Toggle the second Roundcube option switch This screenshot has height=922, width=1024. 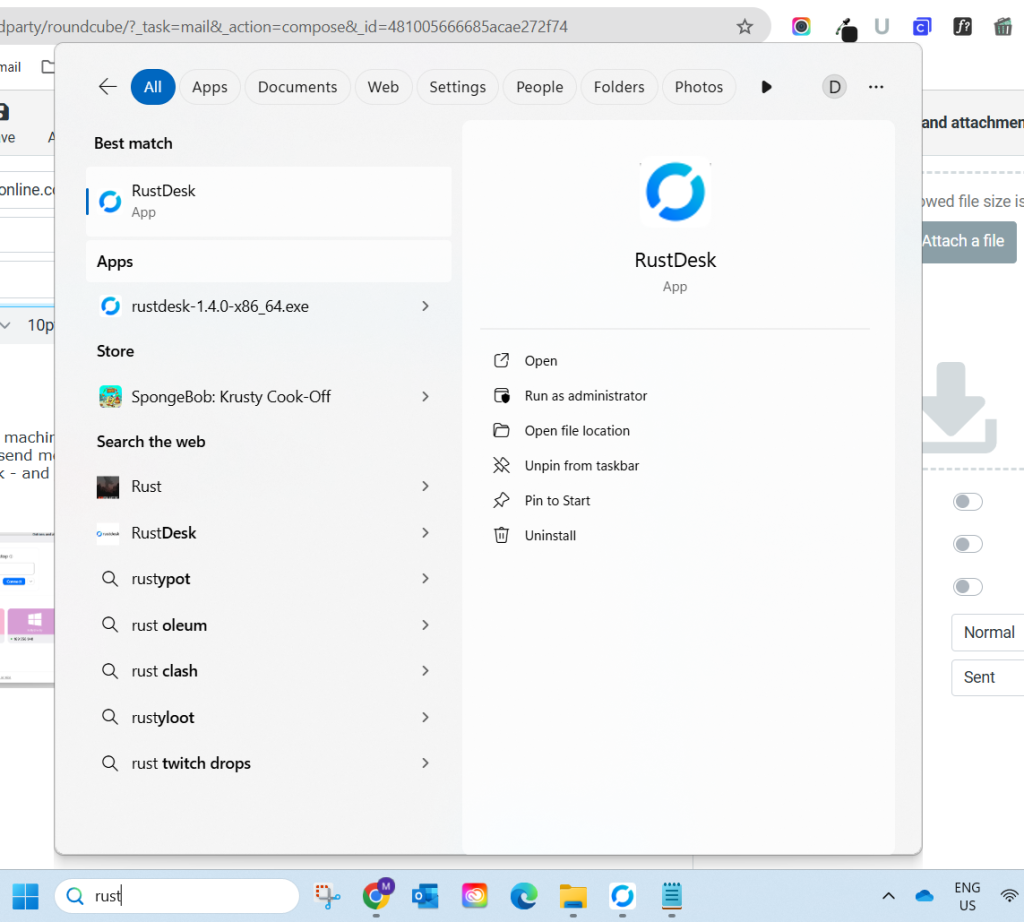tap(967, 544)
